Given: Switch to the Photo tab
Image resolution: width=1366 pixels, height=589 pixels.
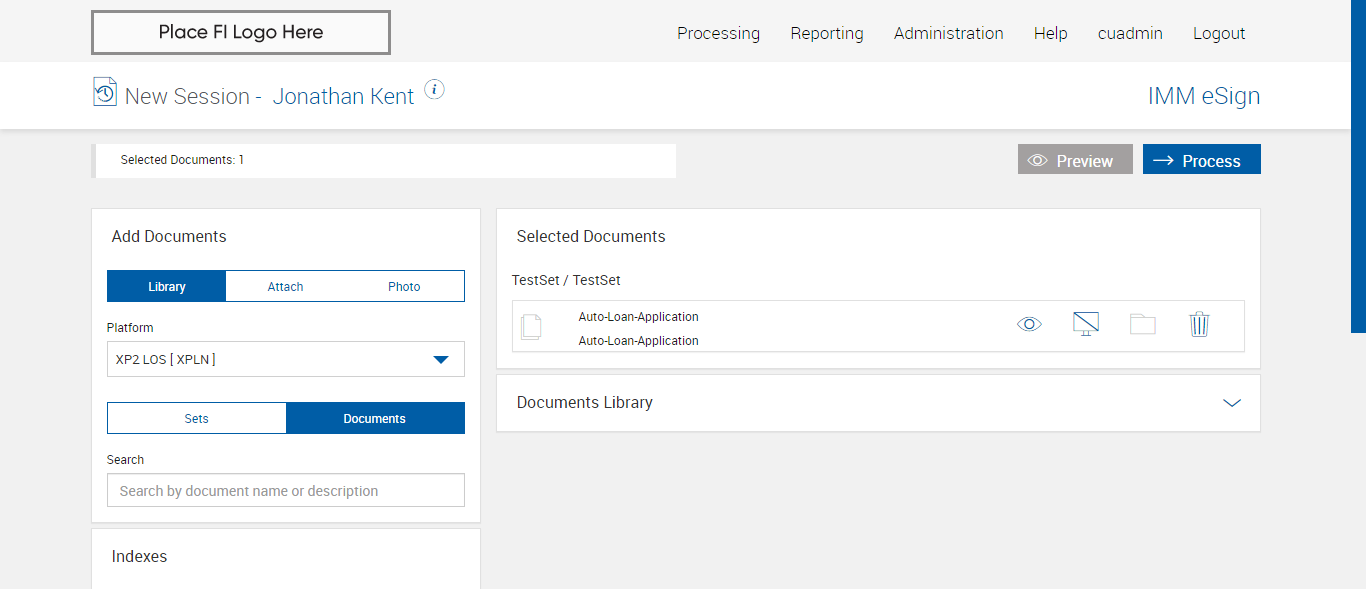Looking at the screenshot, I should tap(404, 286).
